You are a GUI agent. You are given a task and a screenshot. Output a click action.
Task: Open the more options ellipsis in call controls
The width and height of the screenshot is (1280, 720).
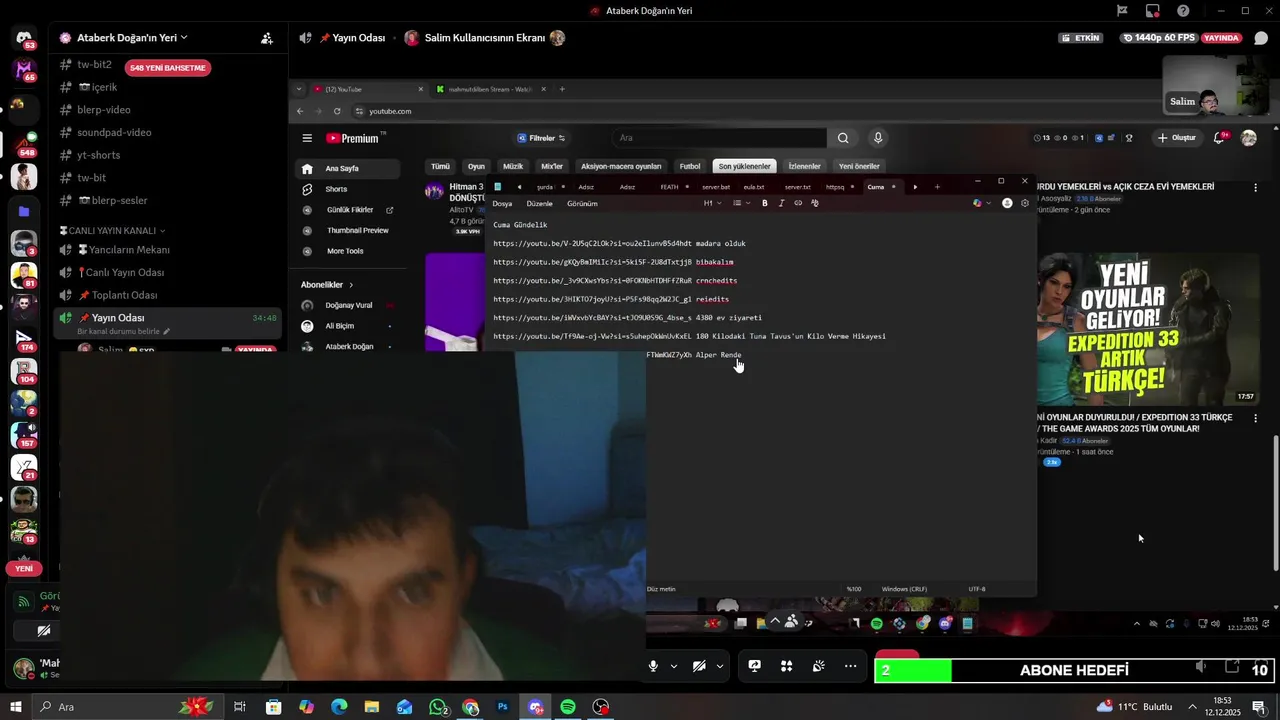851,666
